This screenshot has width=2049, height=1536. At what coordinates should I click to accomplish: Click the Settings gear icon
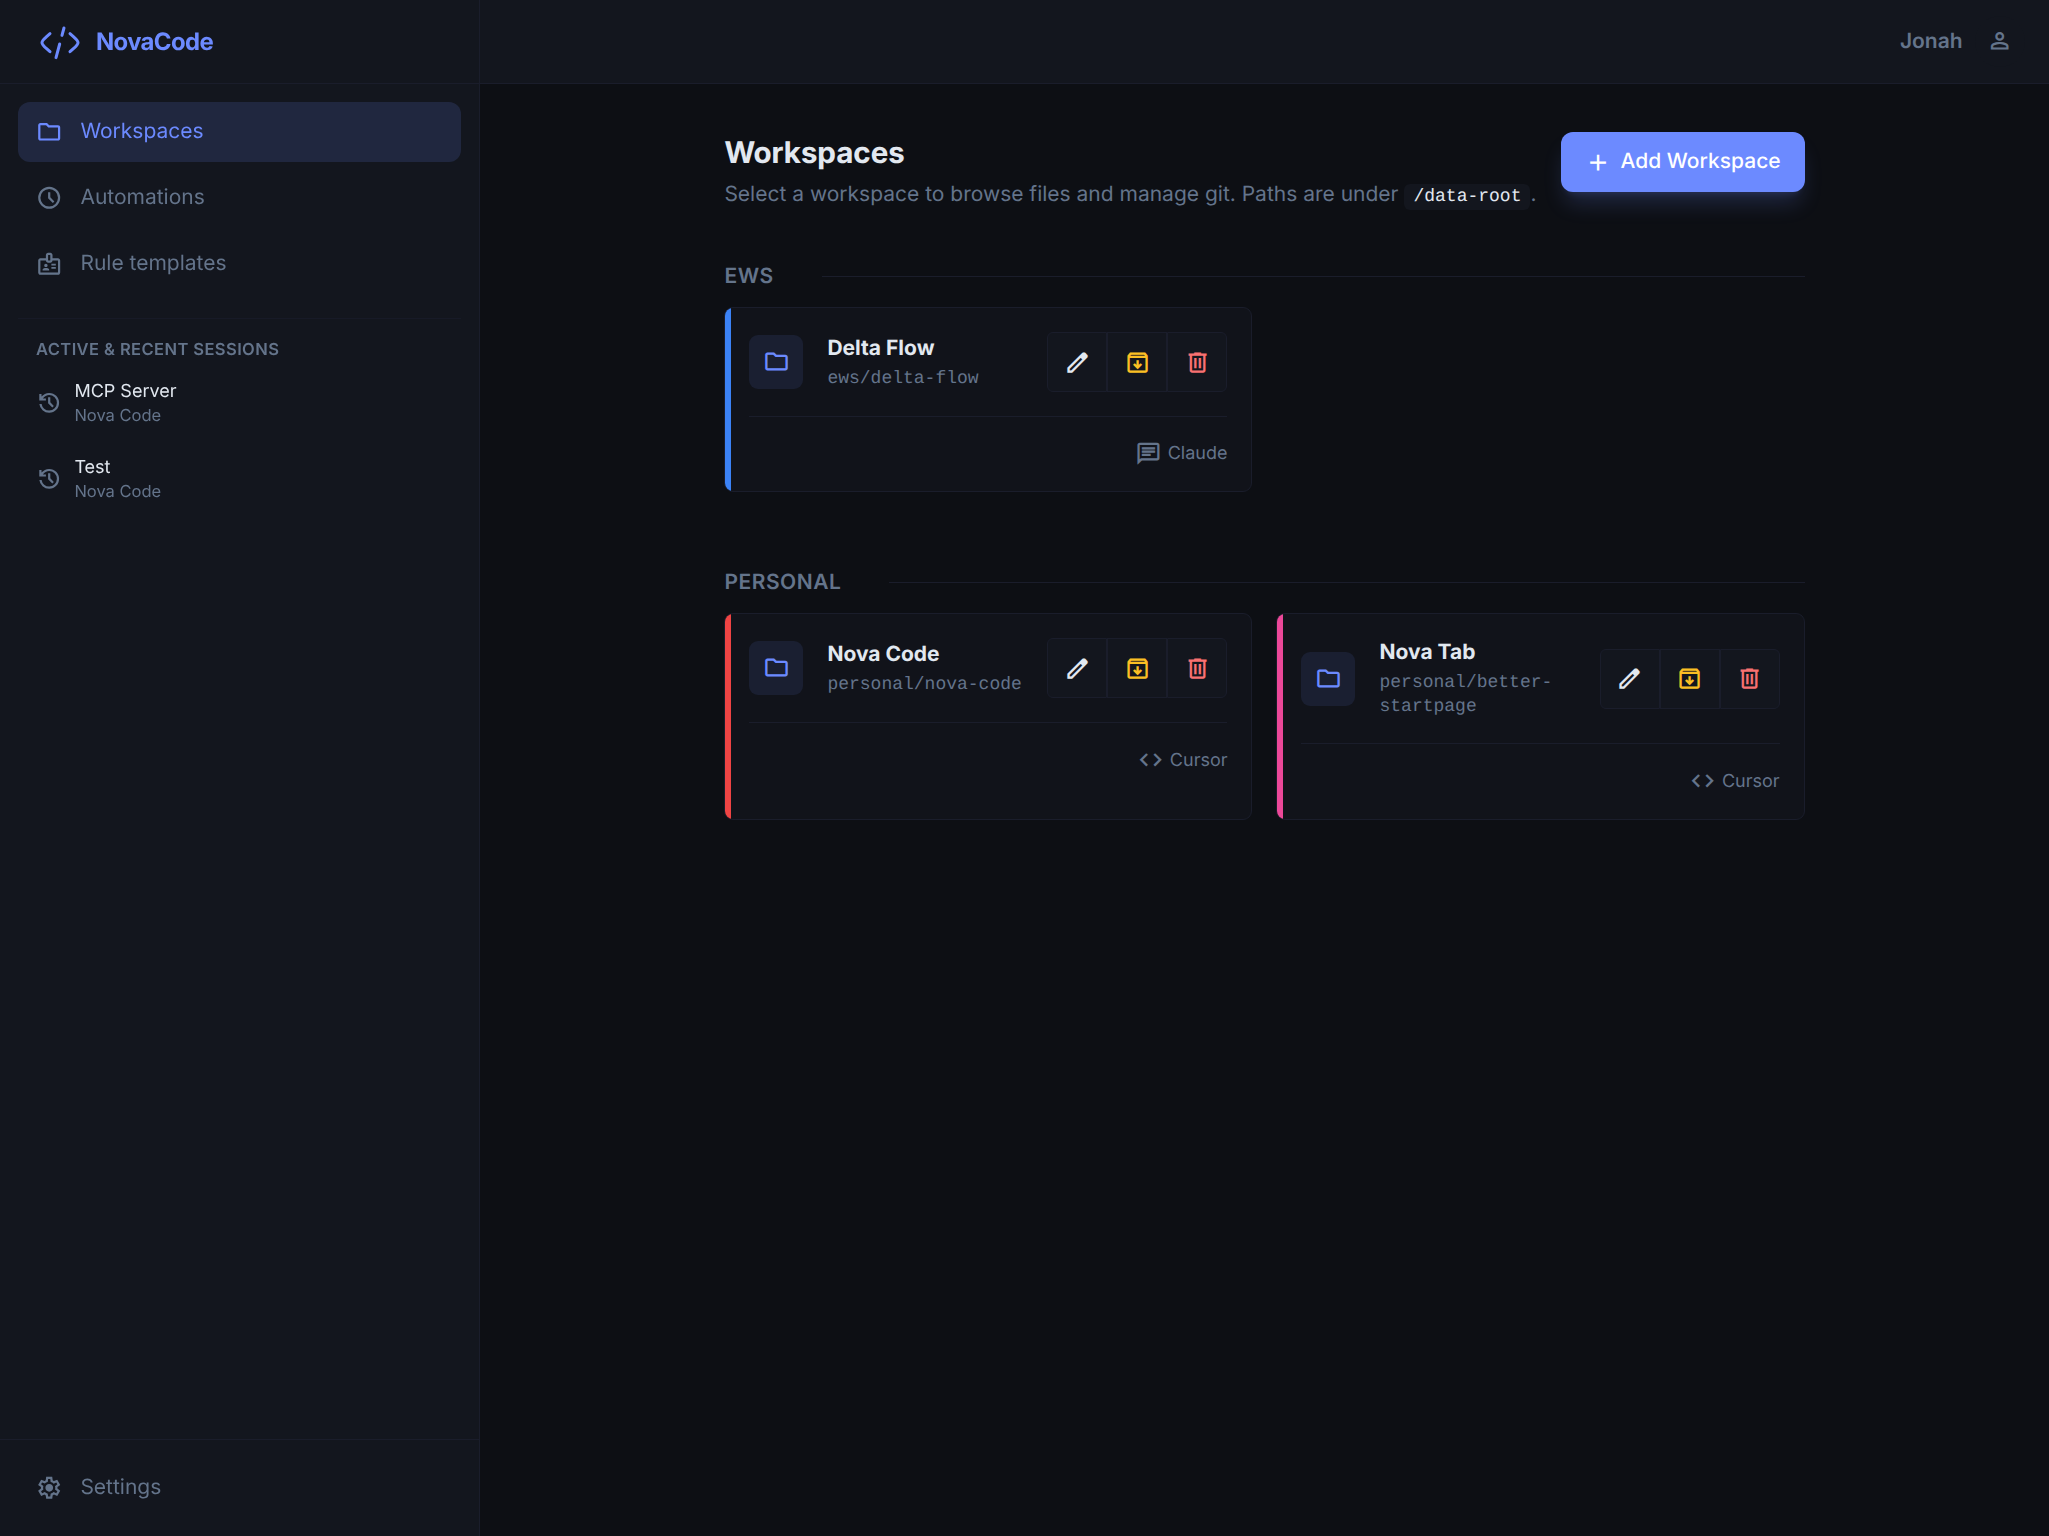click(x=49, y=1487)
